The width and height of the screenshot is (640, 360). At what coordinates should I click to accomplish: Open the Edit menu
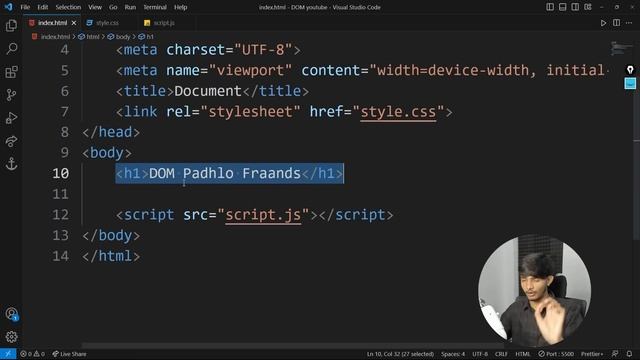(42, 7)
